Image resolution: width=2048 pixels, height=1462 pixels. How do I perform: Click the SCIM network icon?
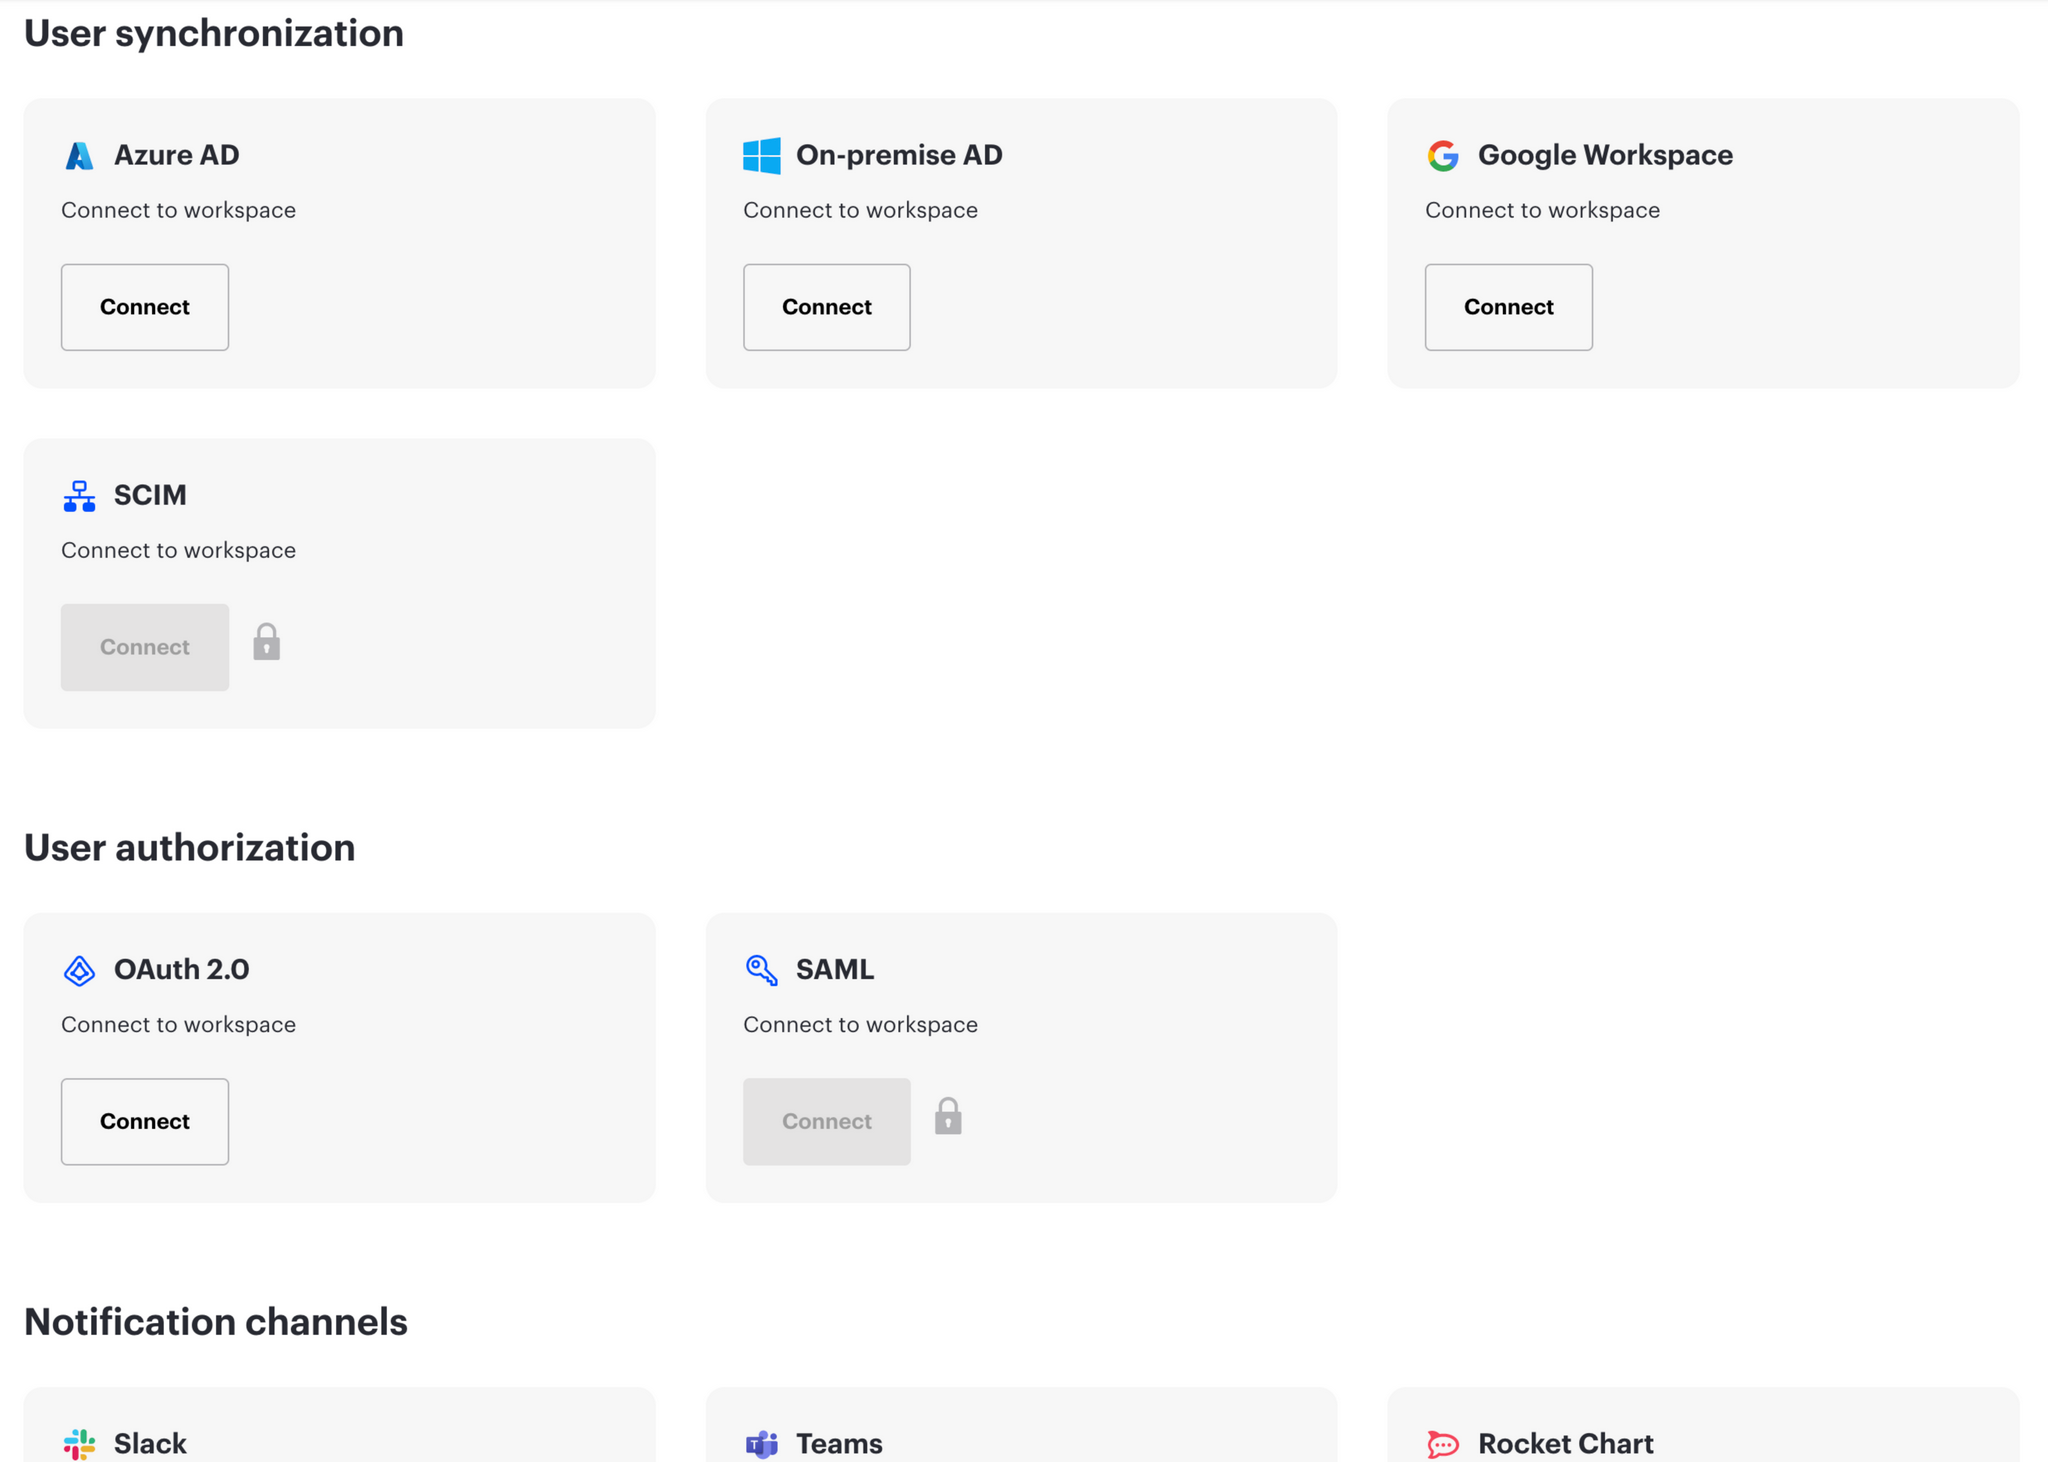pos(79,496)
